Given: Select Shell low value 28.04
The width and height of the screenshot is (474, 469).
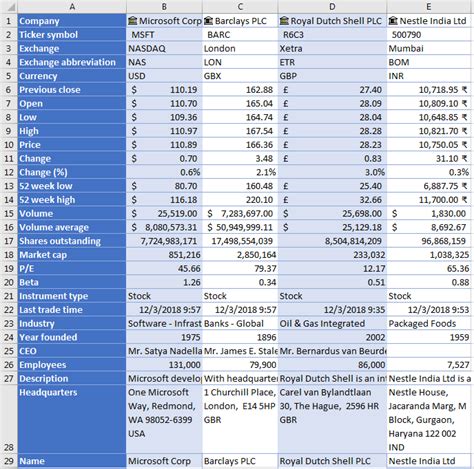Looking at the screenshot, I should (x=332, y=117).
